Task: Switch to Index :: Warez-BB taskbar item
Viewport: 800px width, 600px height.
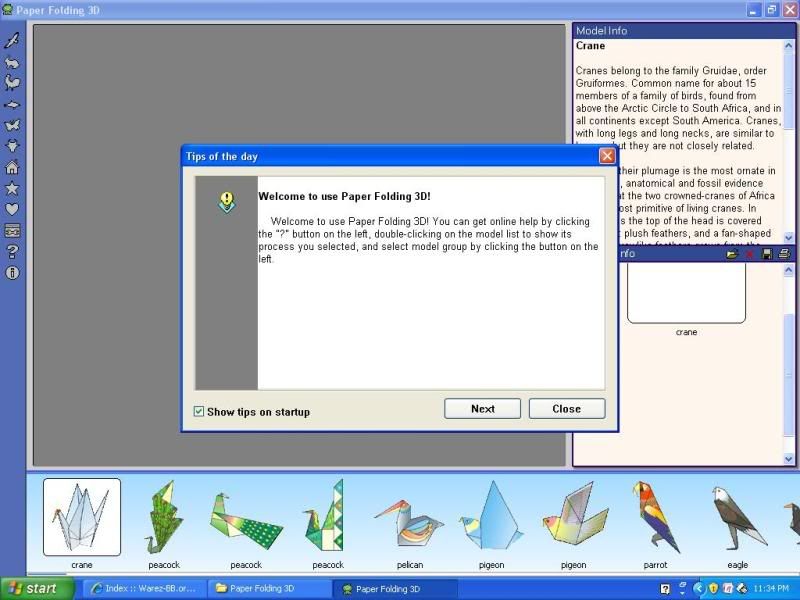Action: point(144,588)
